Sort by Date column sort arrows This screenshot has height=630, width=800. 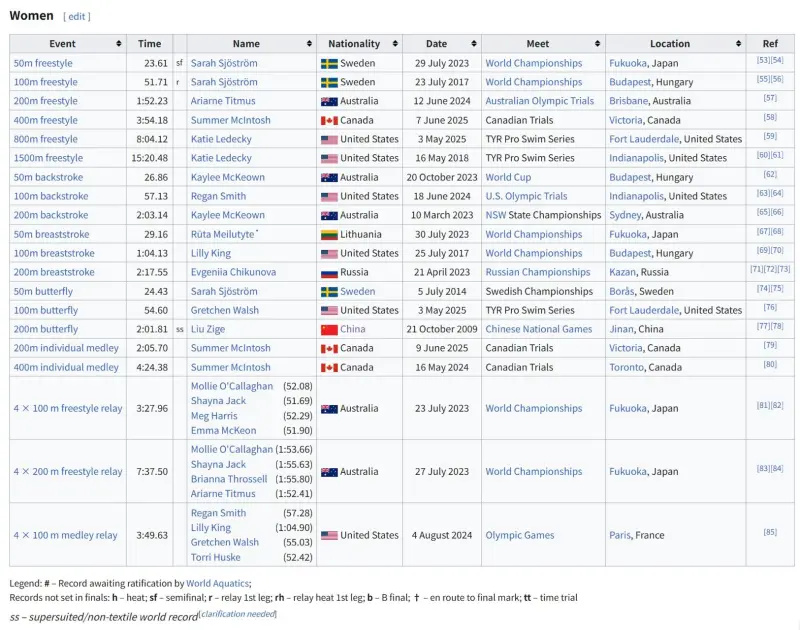point(473,44)
